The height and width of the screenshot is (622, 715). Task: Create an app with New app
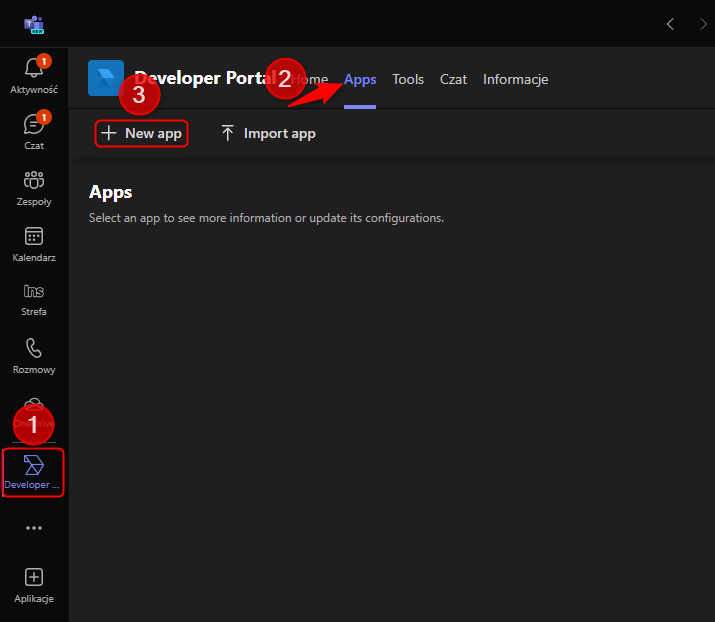click(x=142, y=133)
